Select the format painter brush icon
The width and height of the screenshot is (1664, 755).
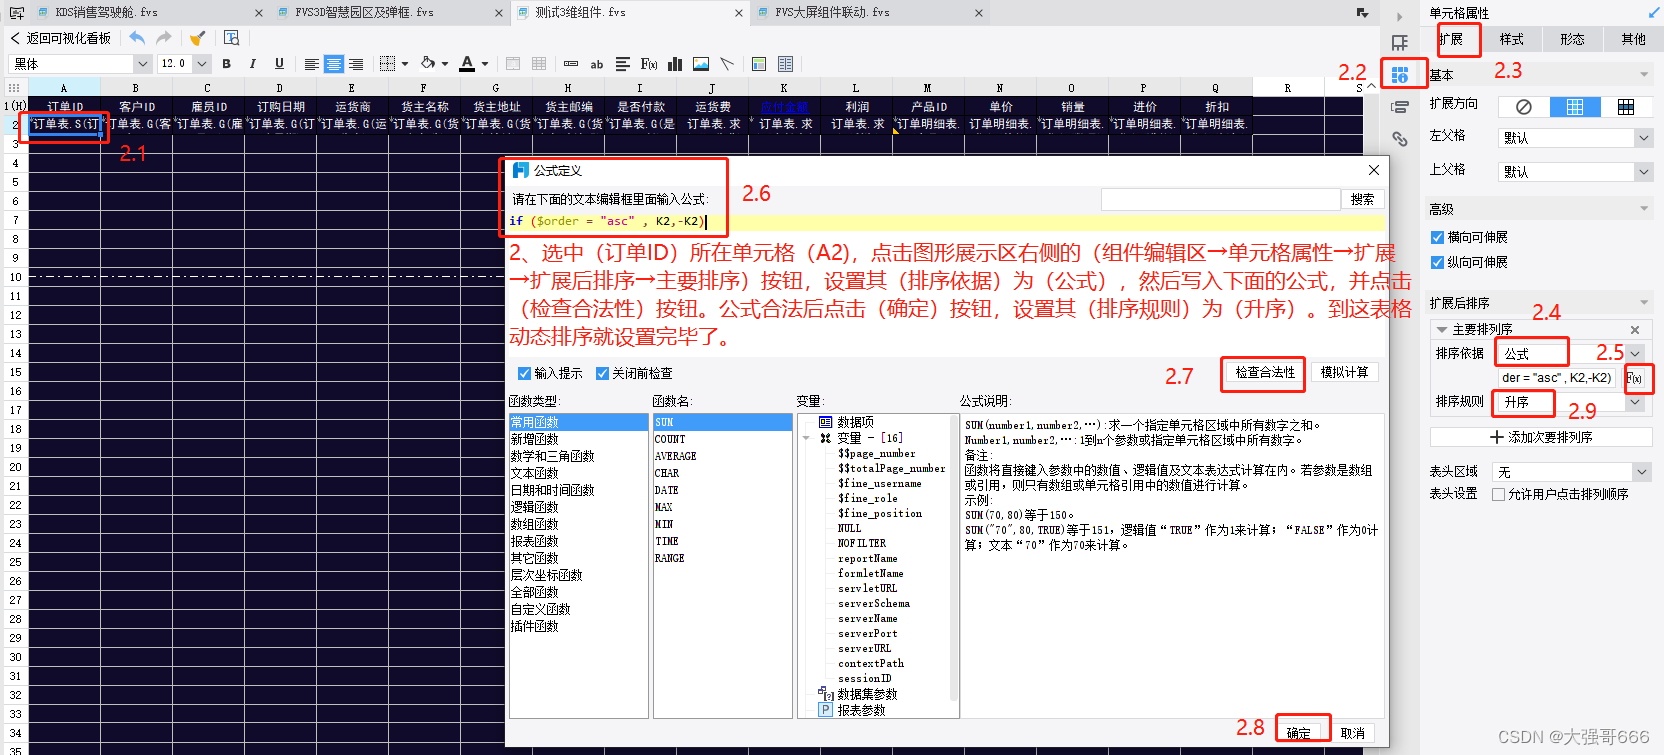pos(198,38)
